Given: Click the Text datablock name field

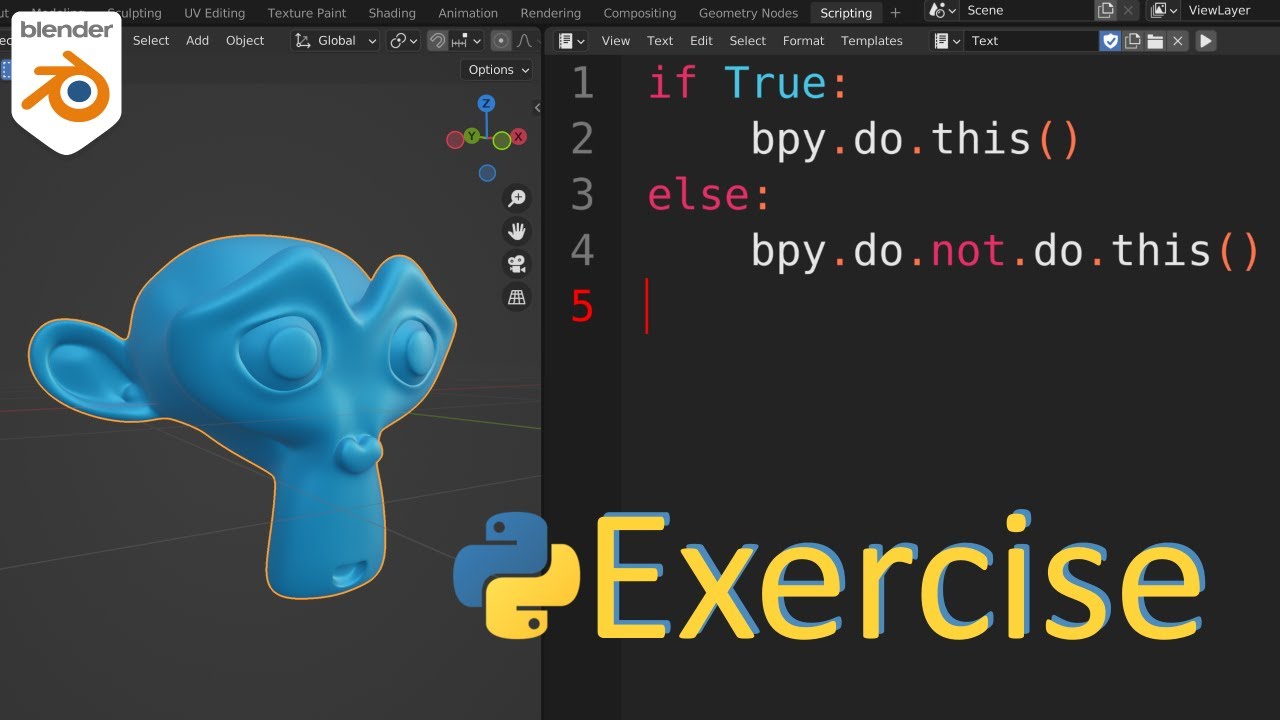Looking at the screenshot, I should (1030, 41).
